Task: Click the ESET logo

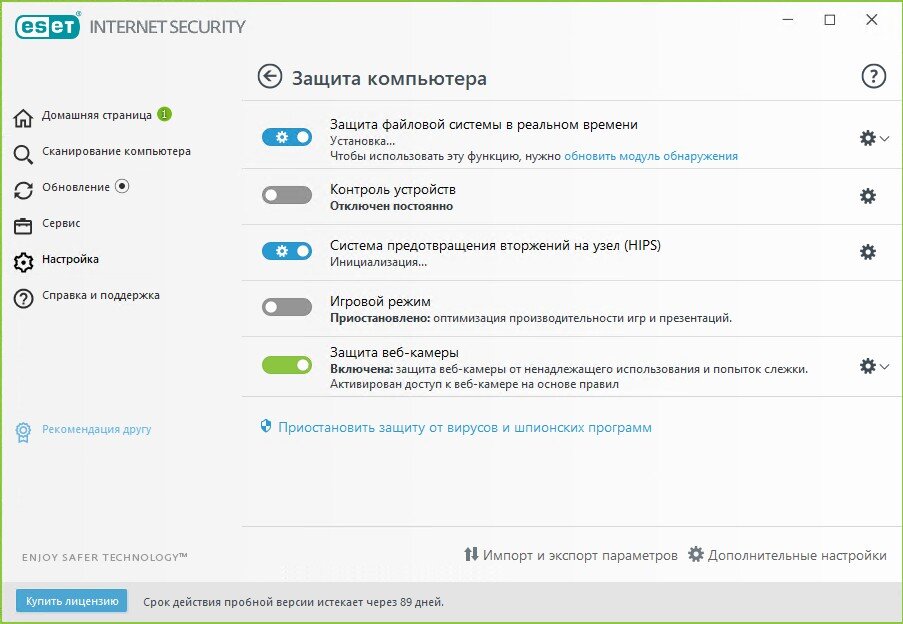Action: (x=48, y=26)
